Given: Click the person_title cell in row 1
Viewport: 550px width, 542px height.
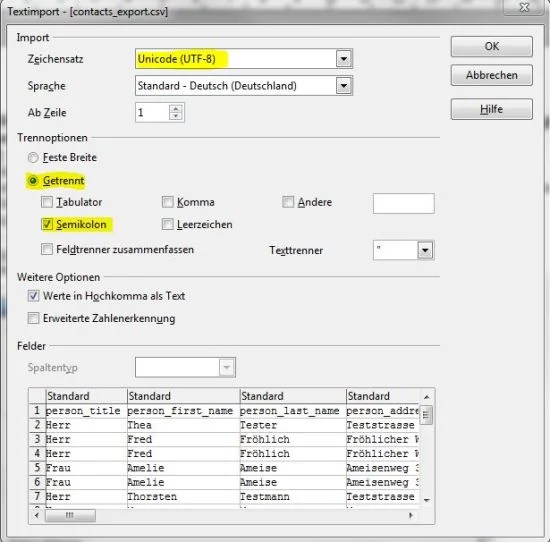Looking at the screenshot, I should [86, 411].
